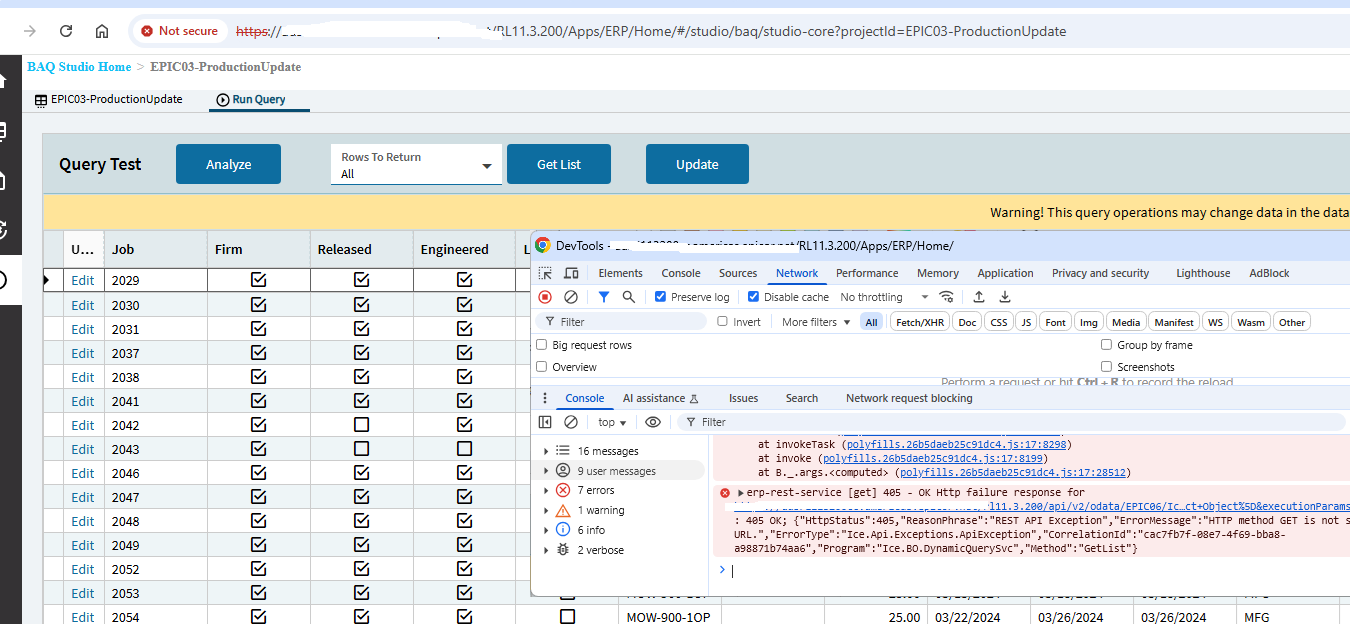Enable the Invert filter checkbox
Screen dimensions: 1350x624
tap(723, 322)
